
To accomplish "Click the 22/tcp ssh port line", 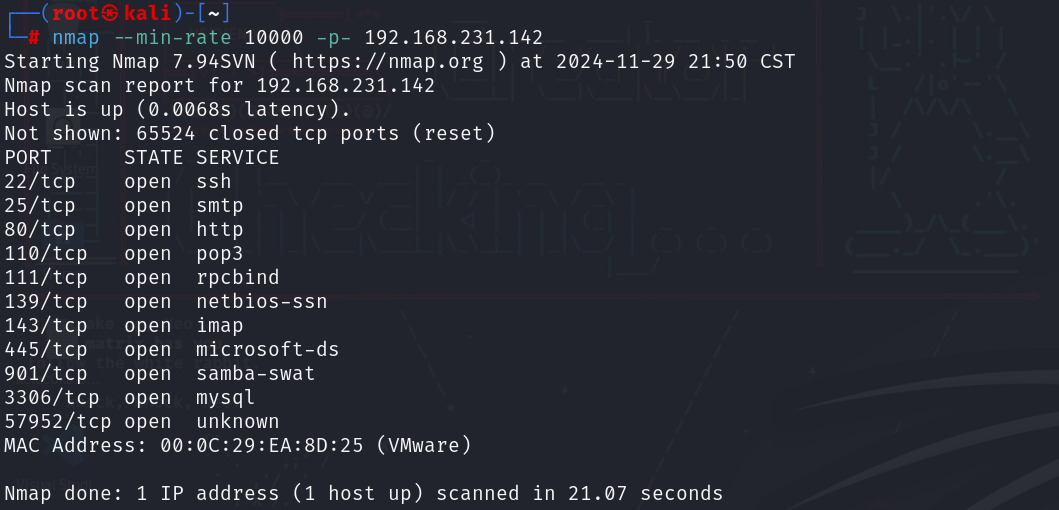I will pos(118,181).
